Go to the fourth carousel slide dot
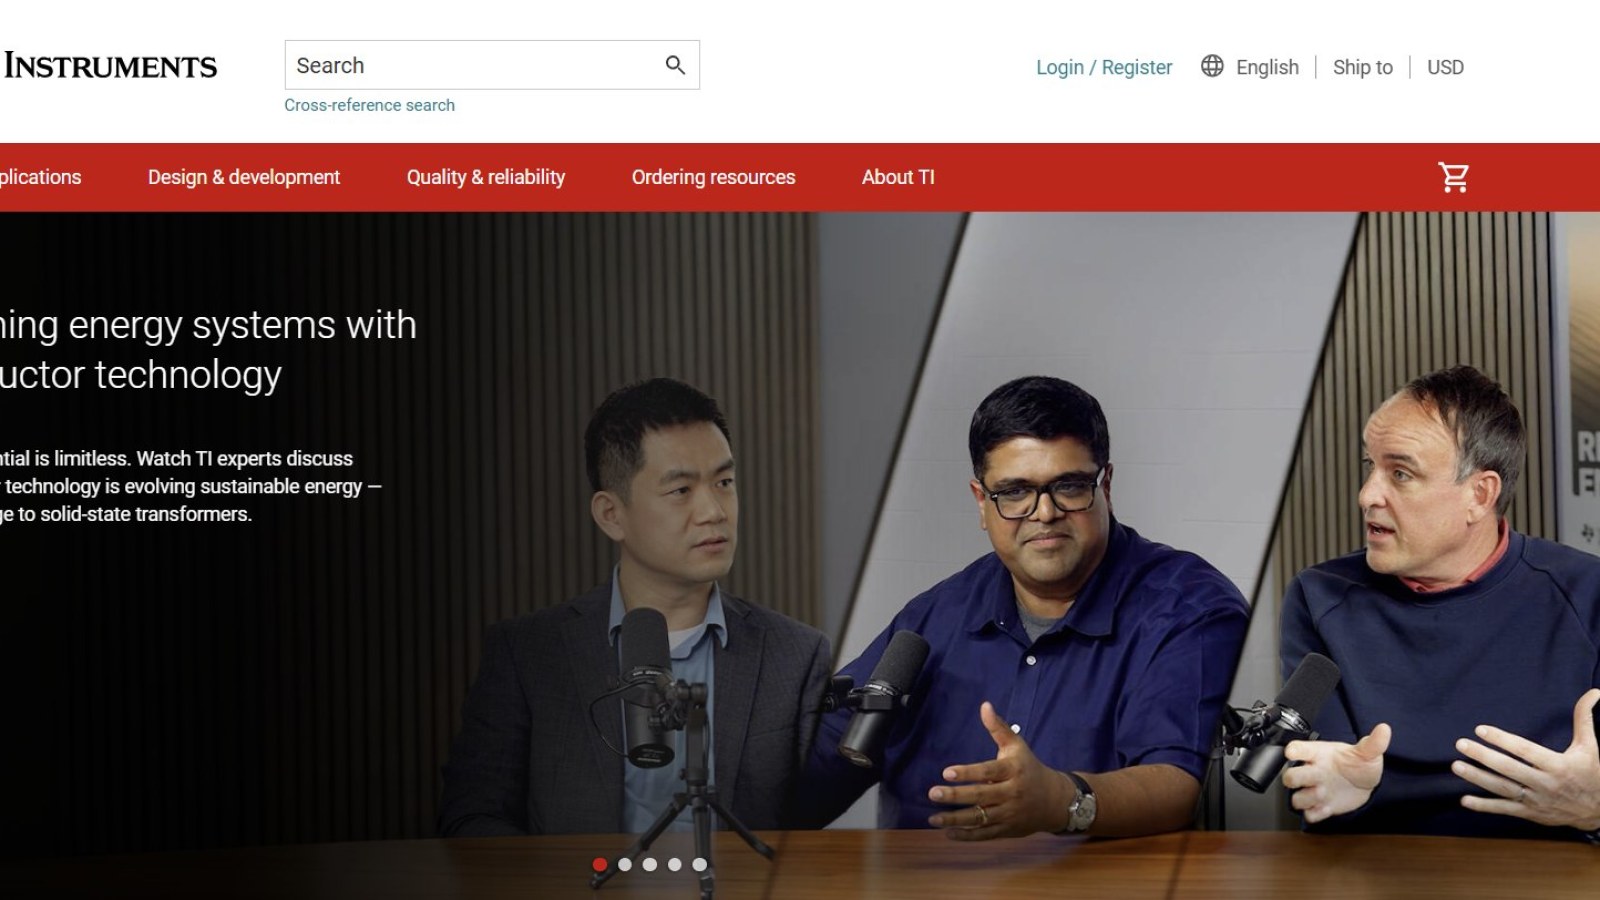The image size is (1600, 900). click(x=675, y=864)
